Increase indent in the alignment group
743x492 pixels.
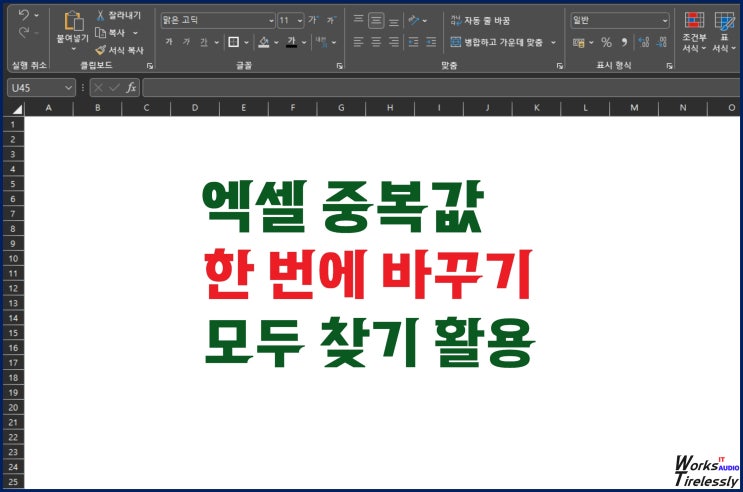tap(431, 42)
